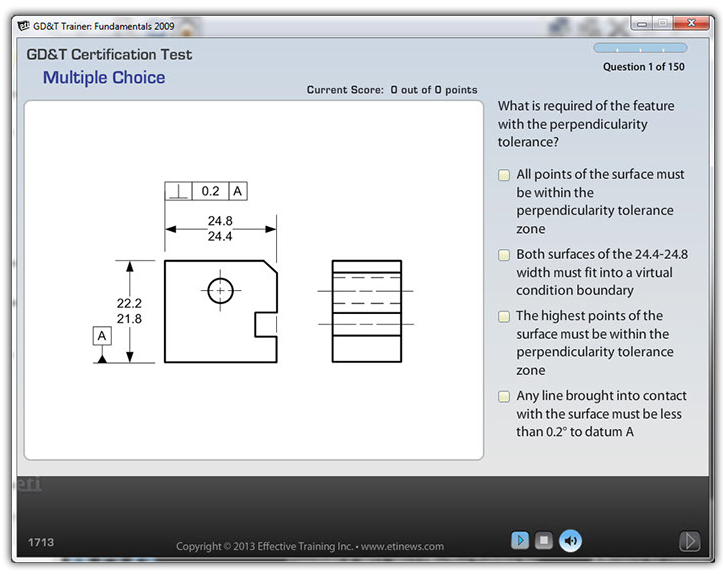Image resolution: width=723 pixels, height=574 pixels.
Task: Click the side view drawing with dashed lines
Action: point(367,311)
